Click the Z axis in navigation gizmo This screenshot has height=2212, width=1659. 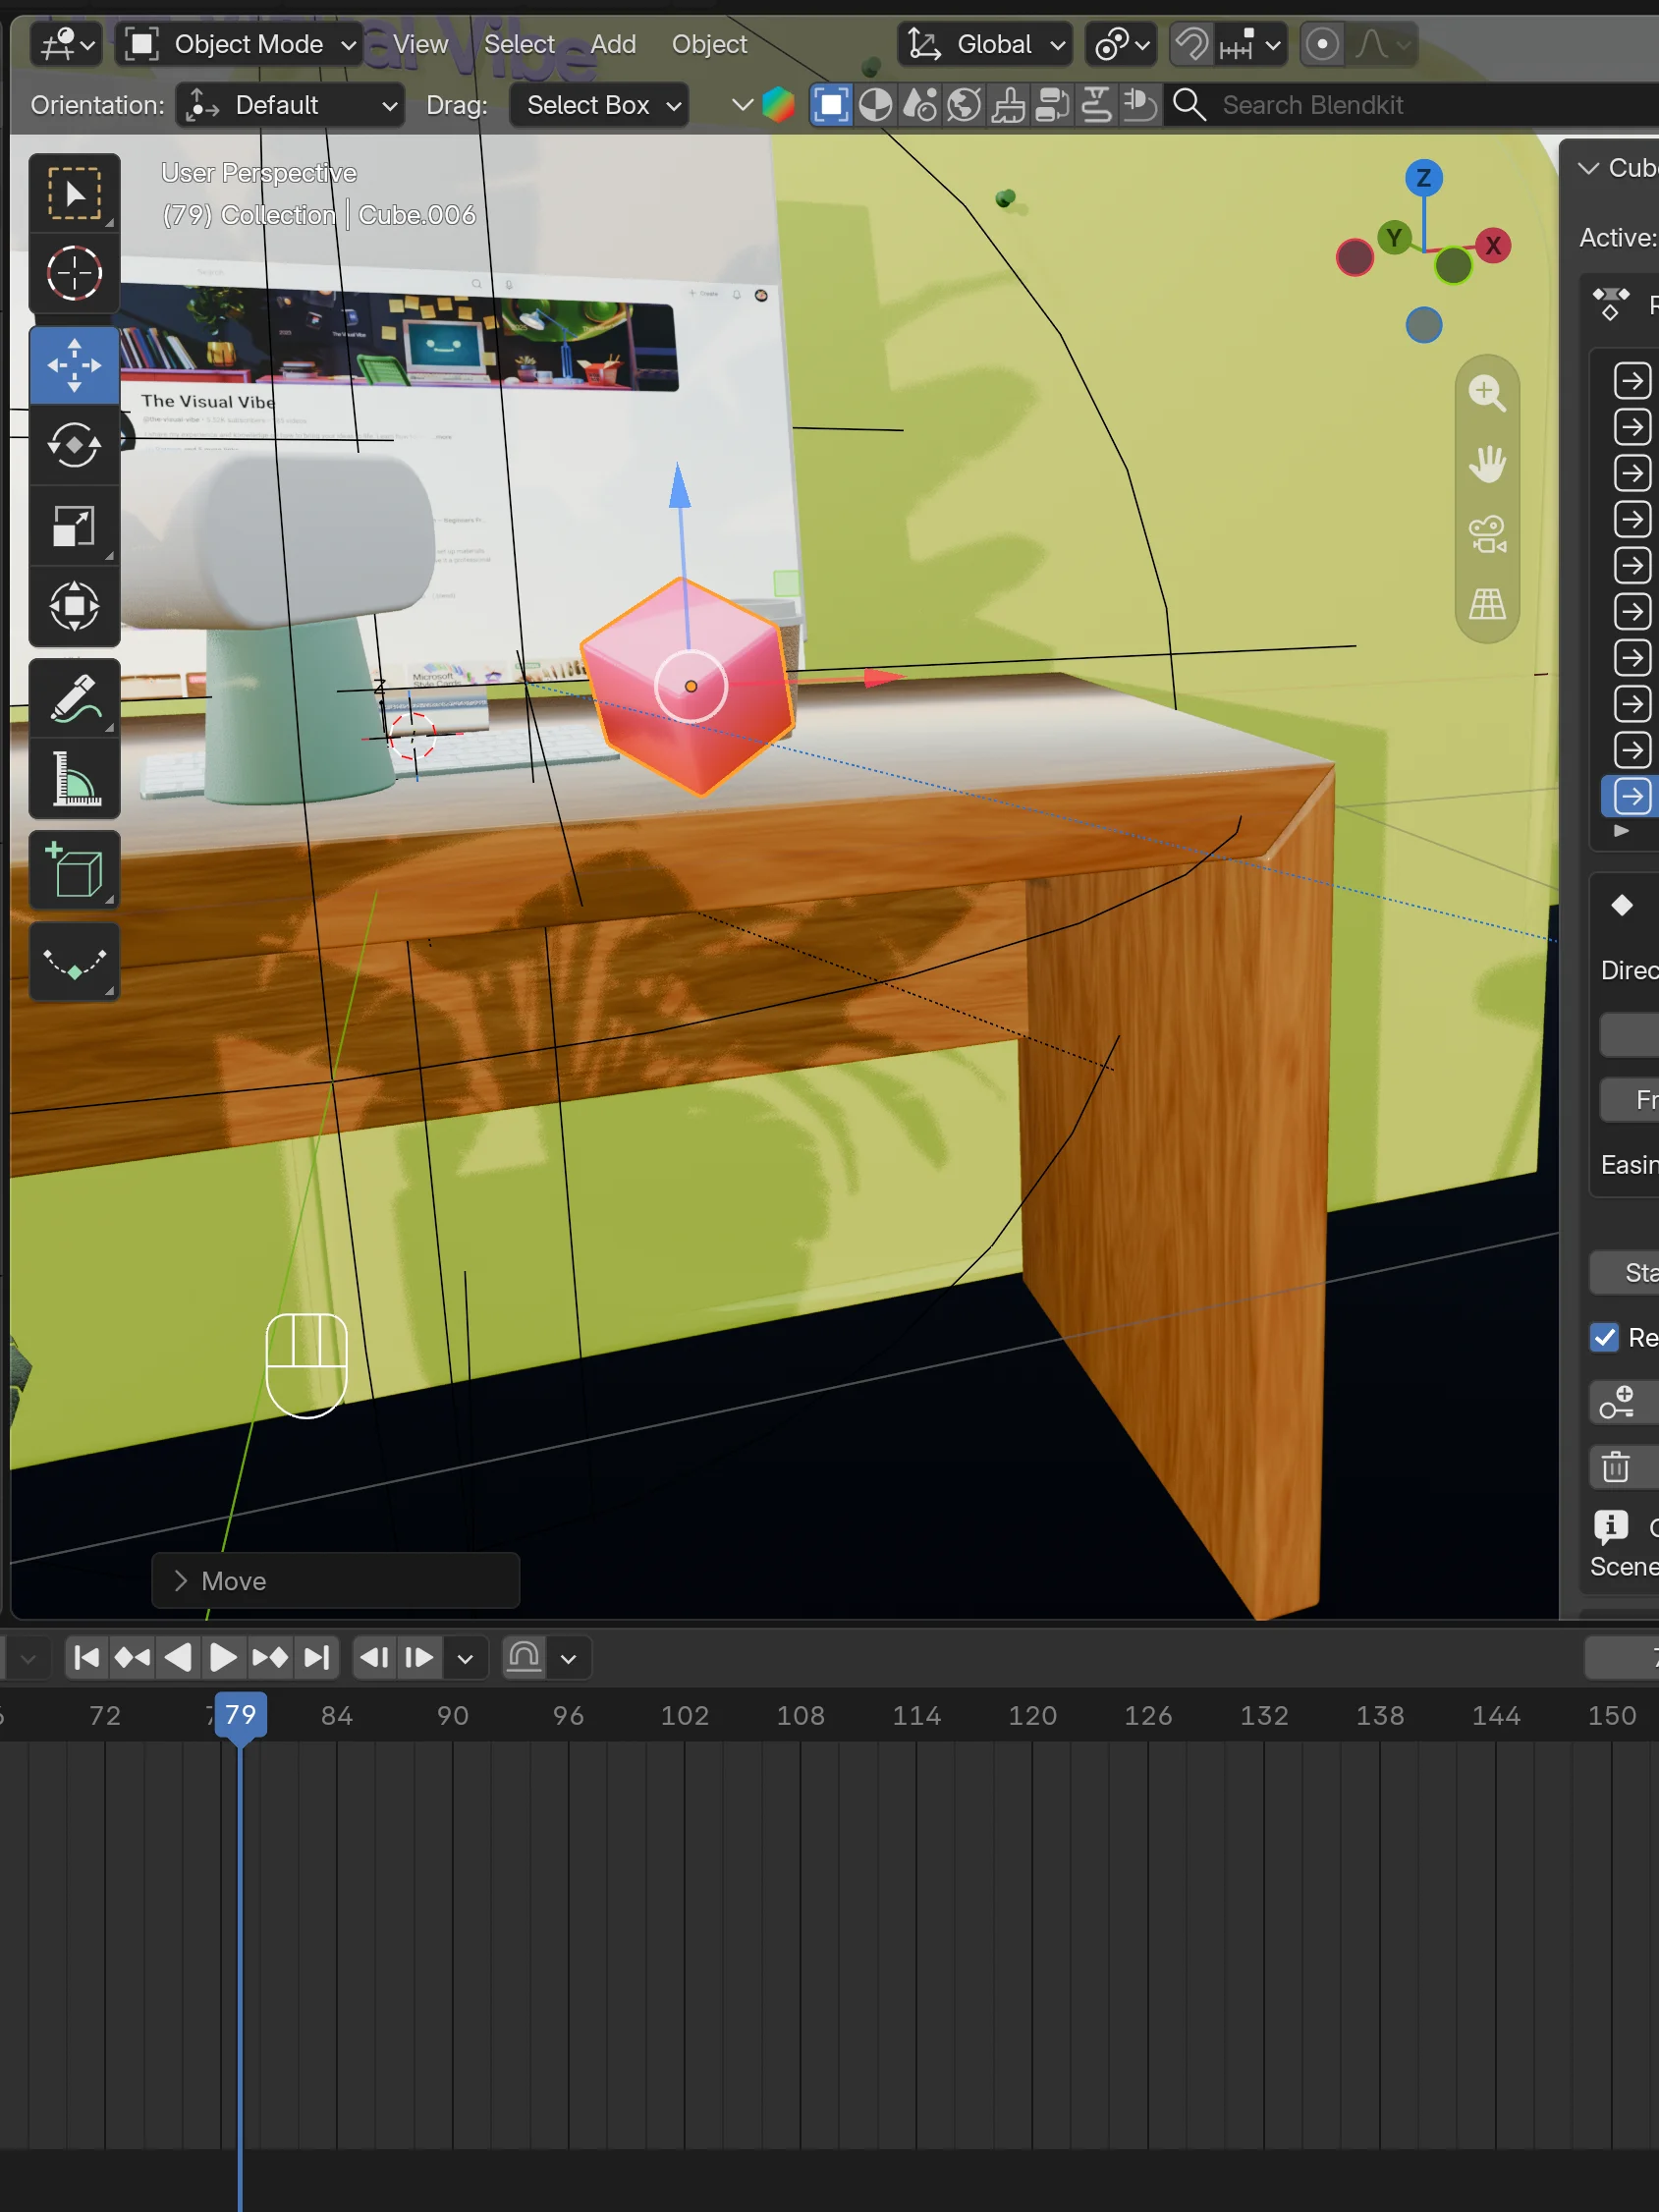tap(1423, 178)
